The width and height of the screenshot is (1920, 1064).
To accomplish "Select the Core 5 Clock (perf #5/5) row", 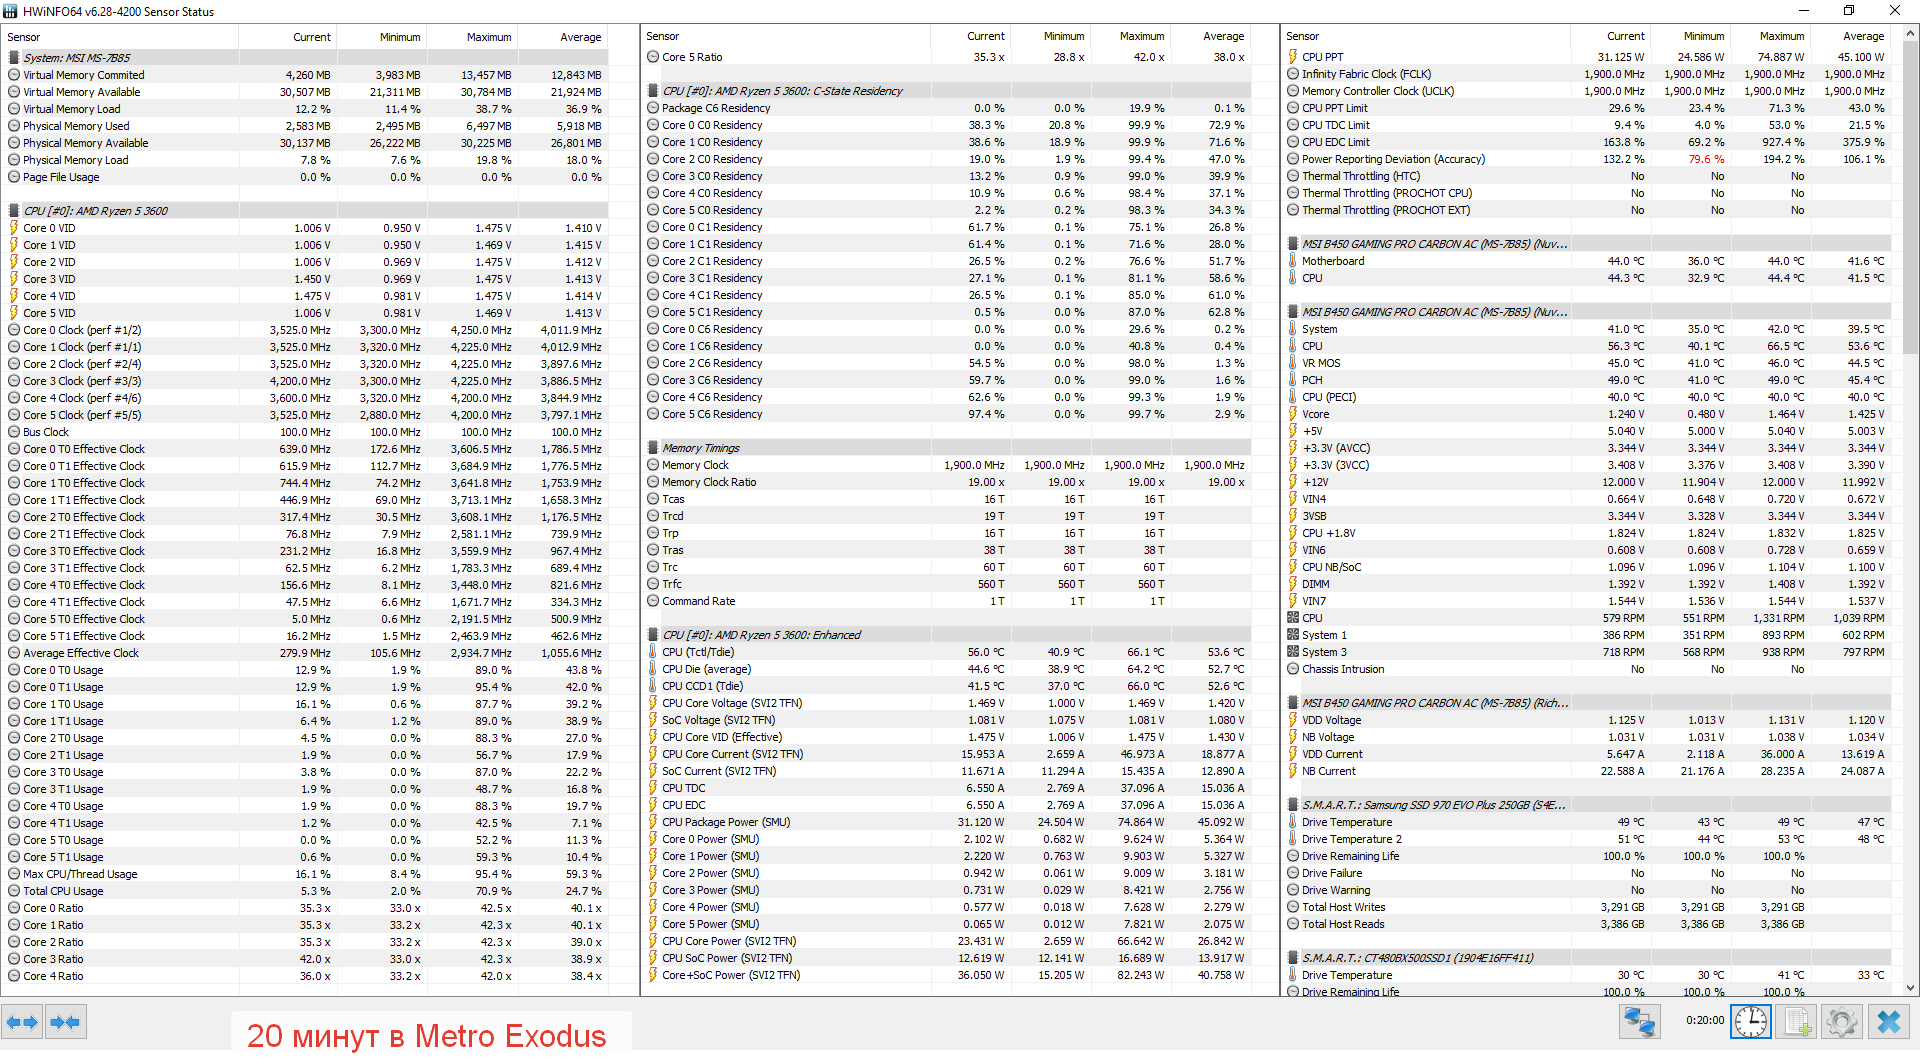I will (x=306, y=415).
